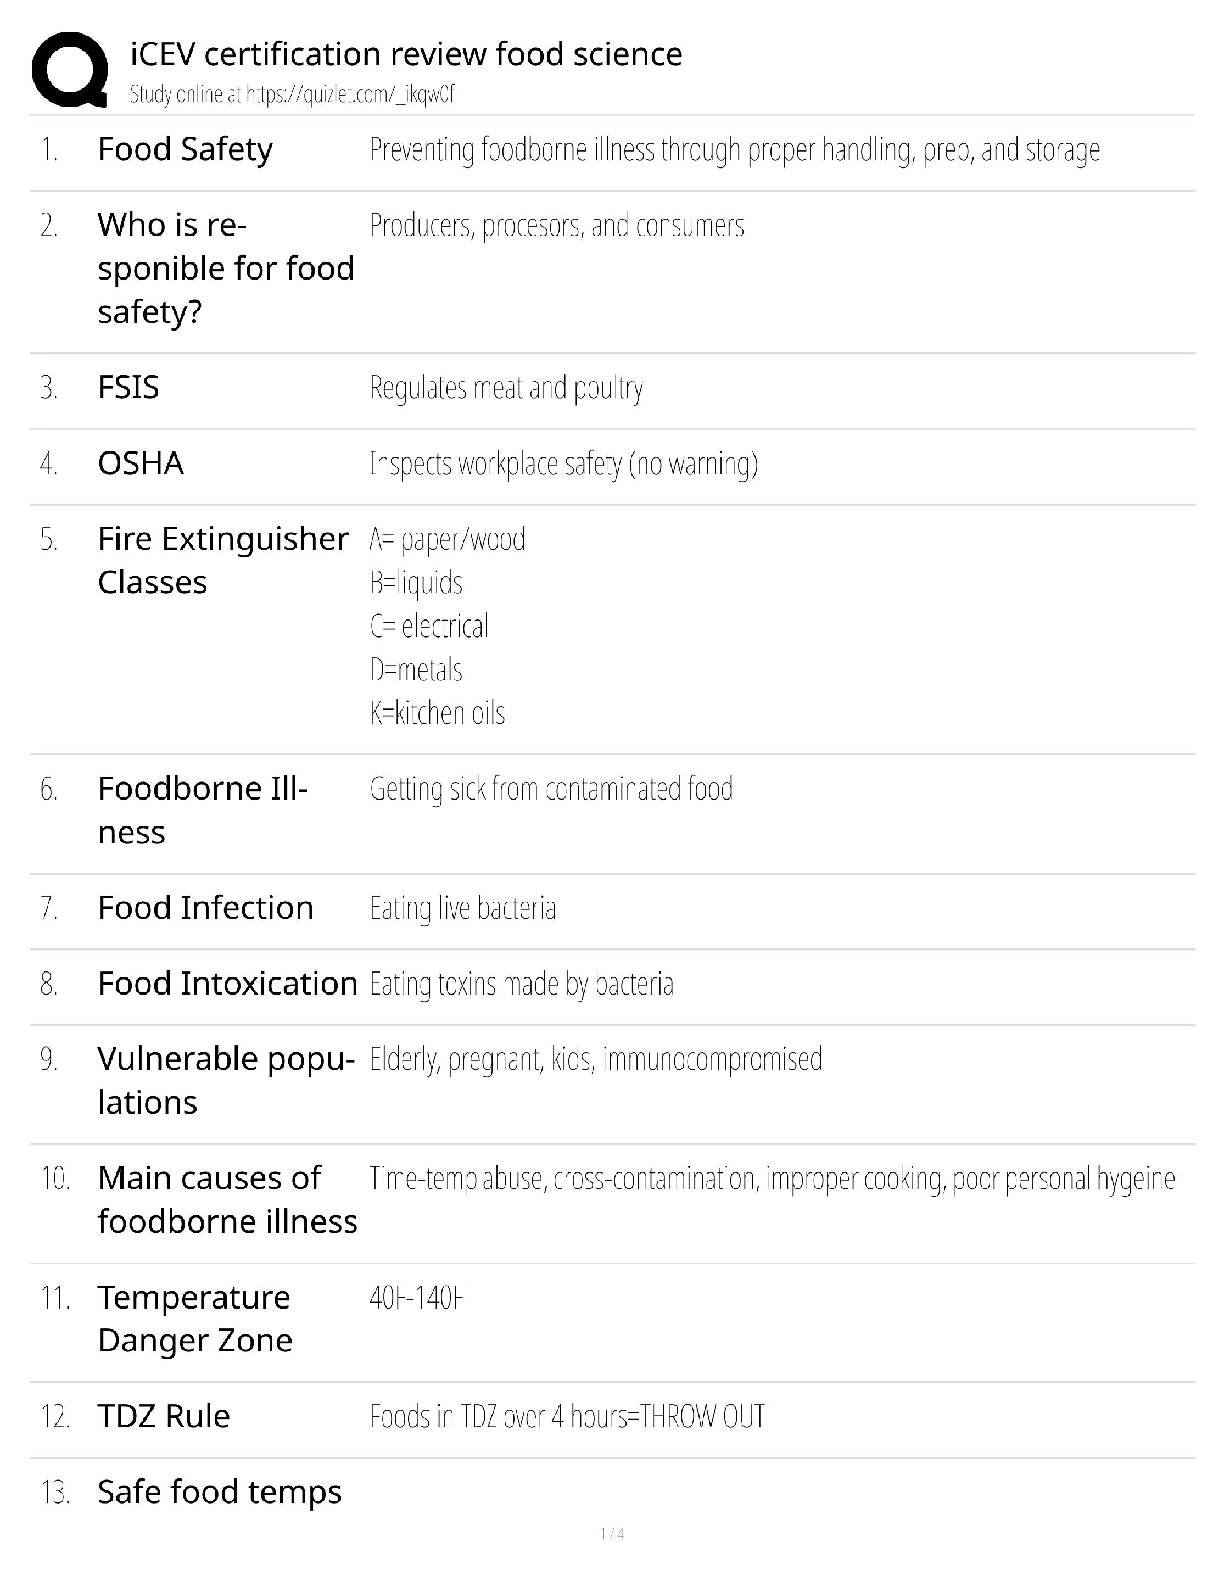Image resolution: width=1224 pixels, height=1584 pixels.
Task: Open the quizlet.com study link
Action: pos(292,95)
